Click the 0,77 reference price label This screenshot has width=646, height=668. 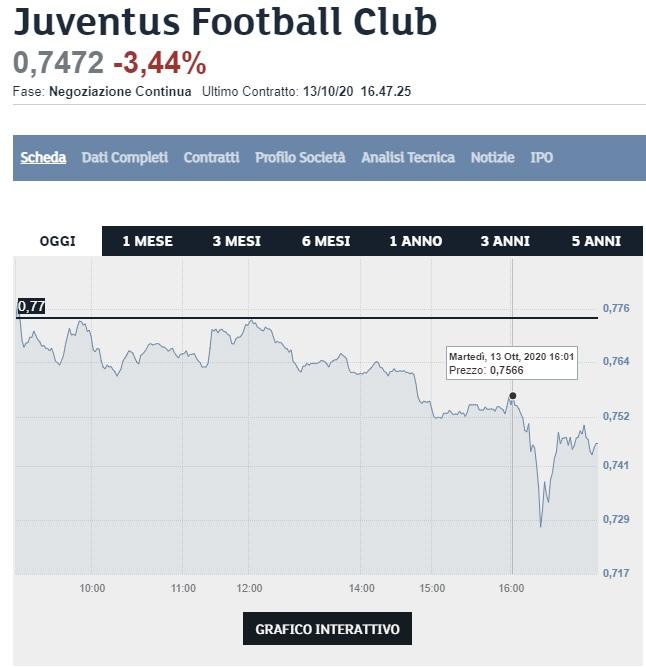click(31, 306)
